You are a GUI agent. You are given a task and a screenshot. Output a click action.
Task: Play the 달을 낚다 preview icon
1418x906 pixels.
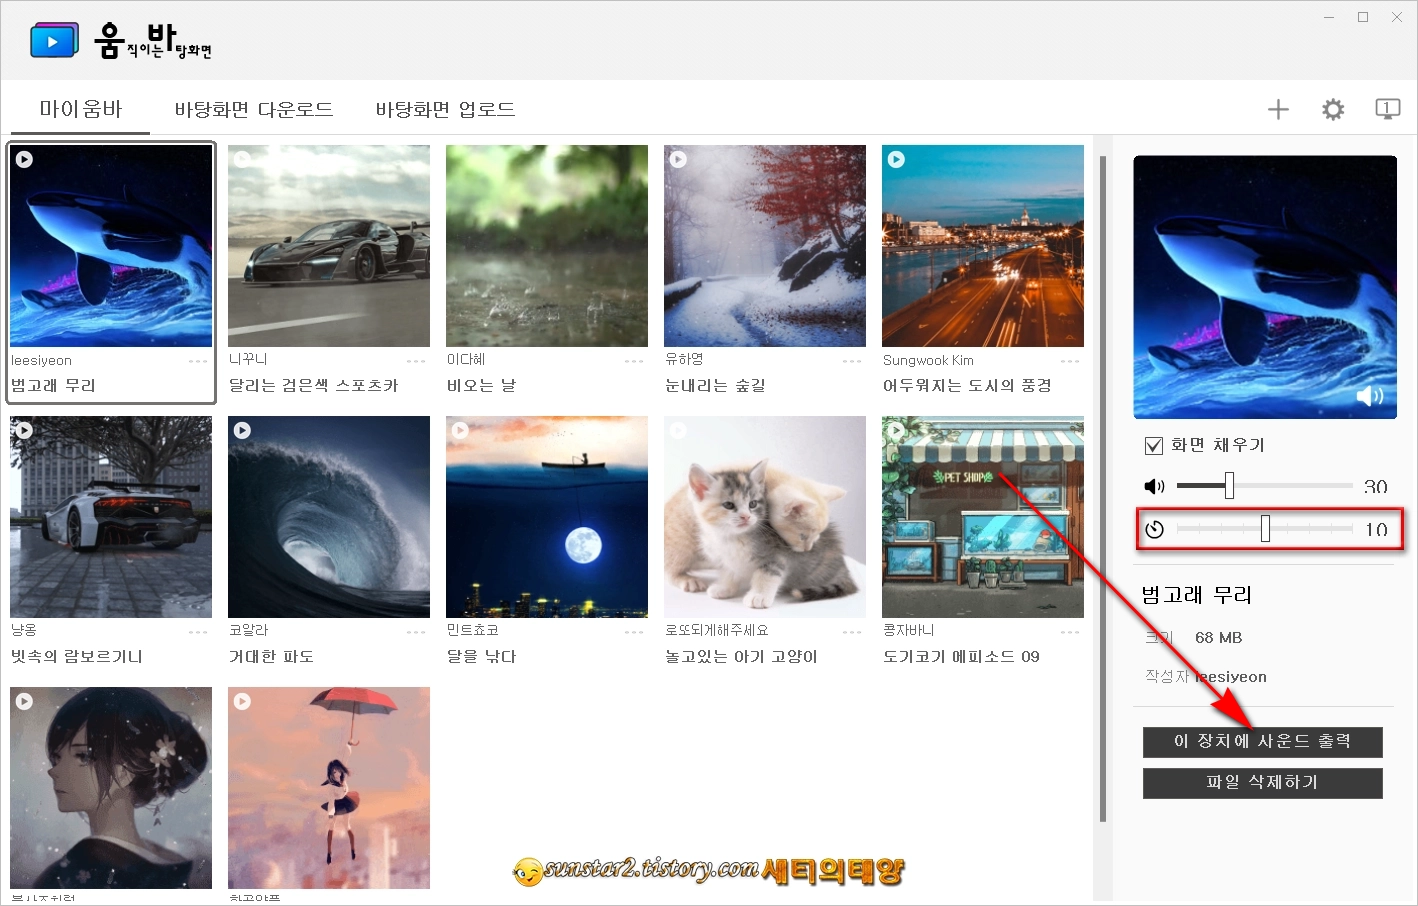pos(461,430)
